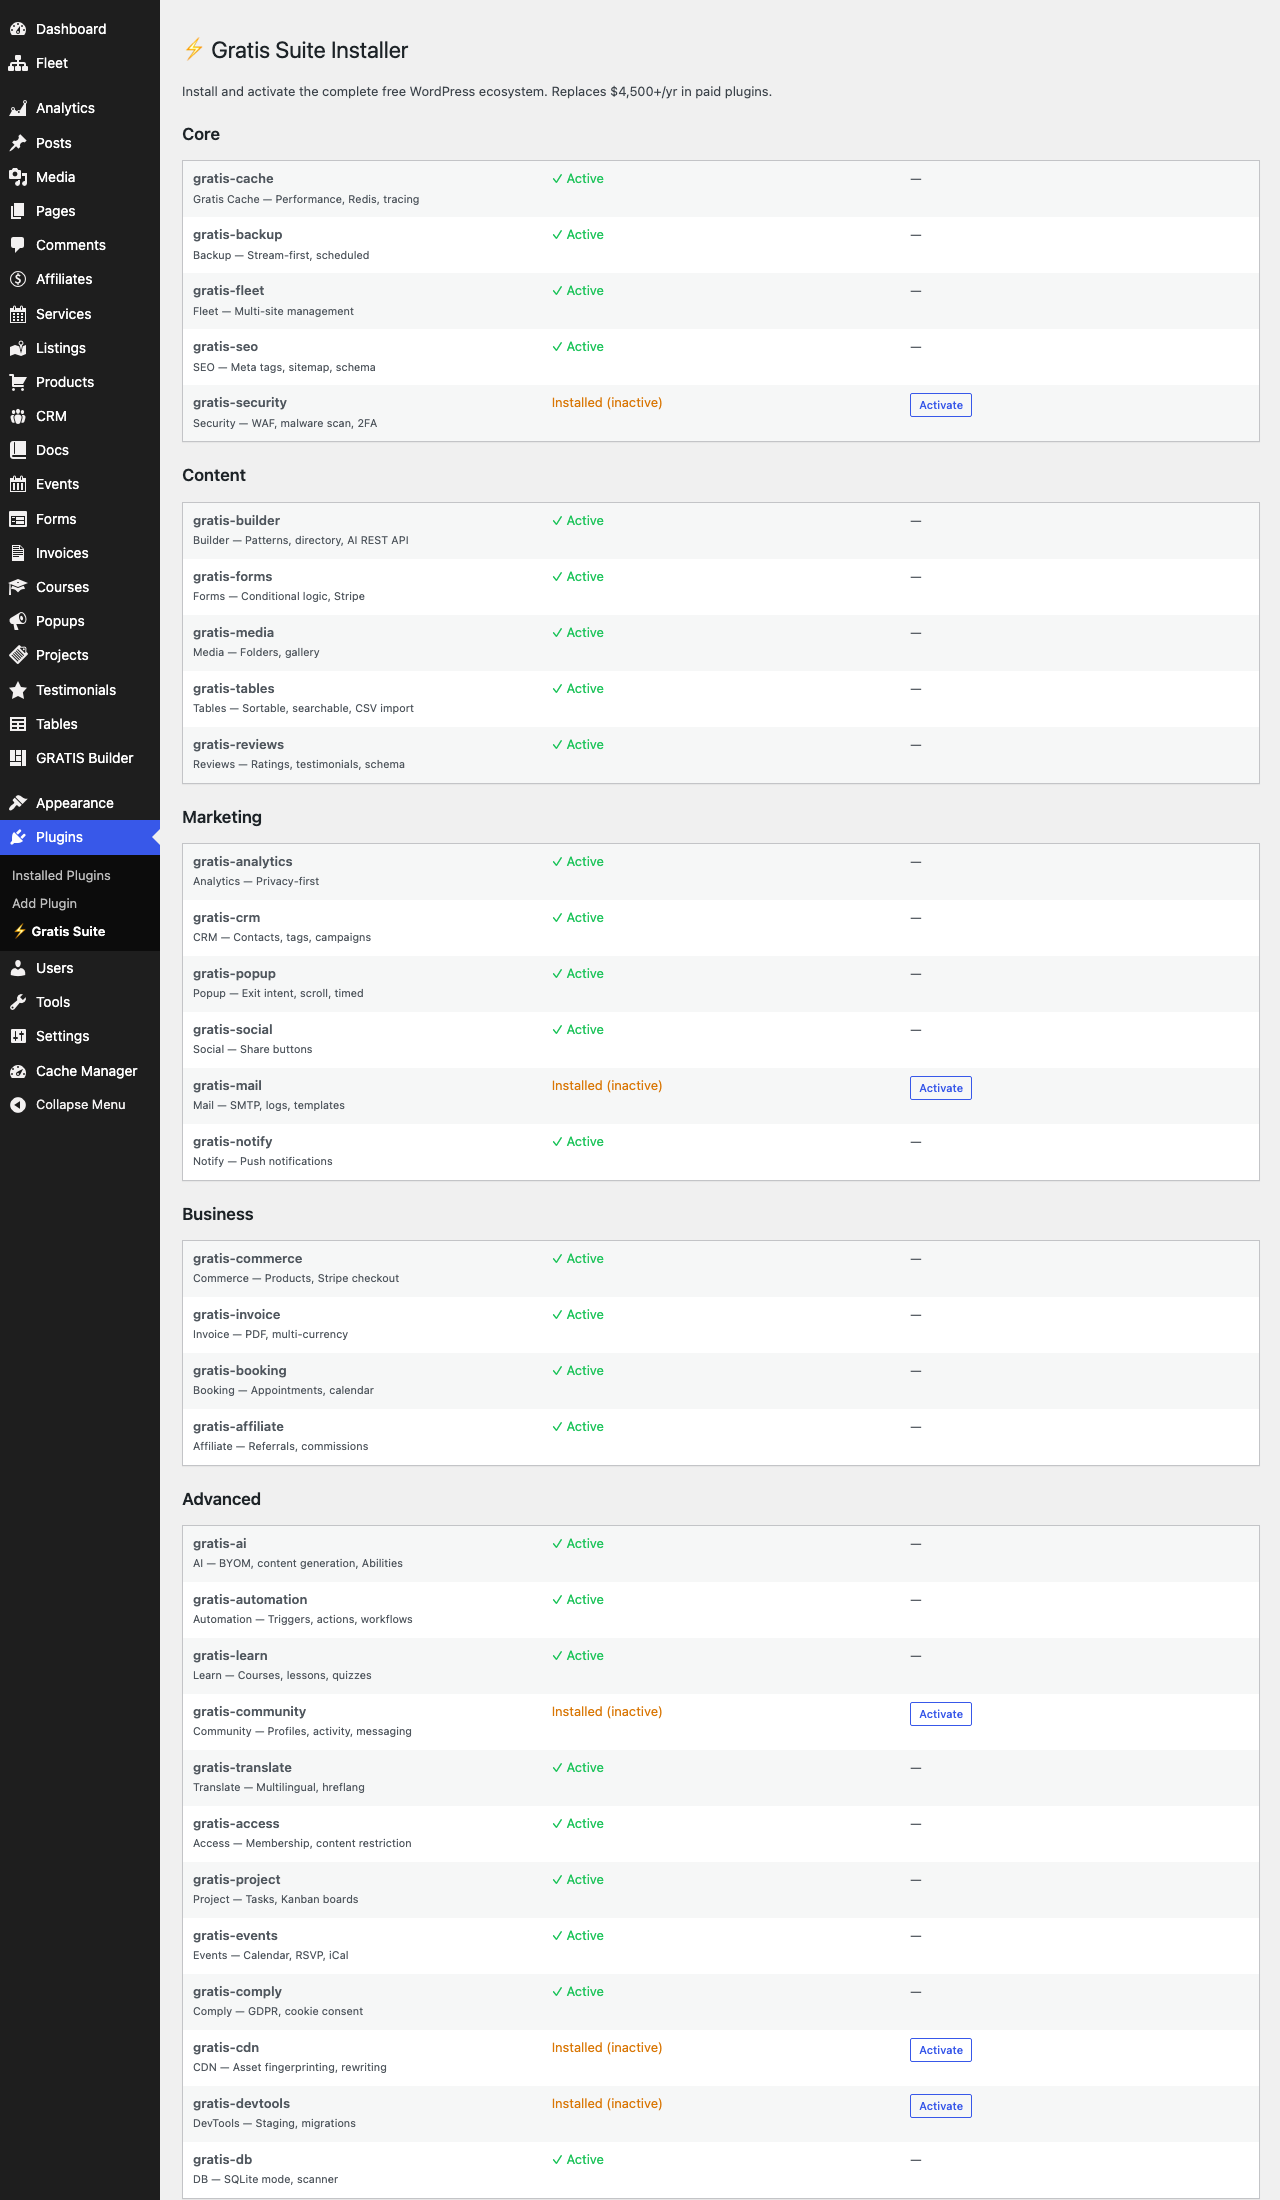Viewport: 1280px width, 2200px height.
Task: Click the Pages icon in sidebar
Action: point(18,211)
